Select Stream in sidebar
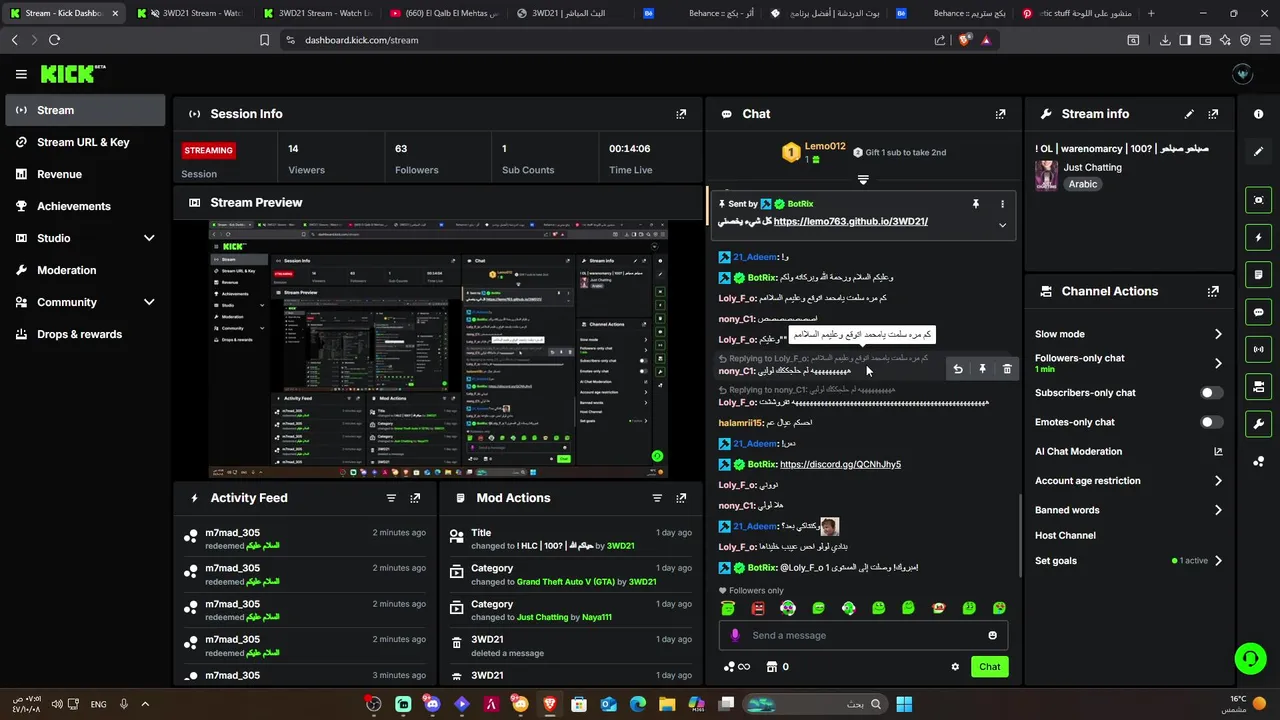The width and height of the screenshot is (1280, 720). point(85,110)
